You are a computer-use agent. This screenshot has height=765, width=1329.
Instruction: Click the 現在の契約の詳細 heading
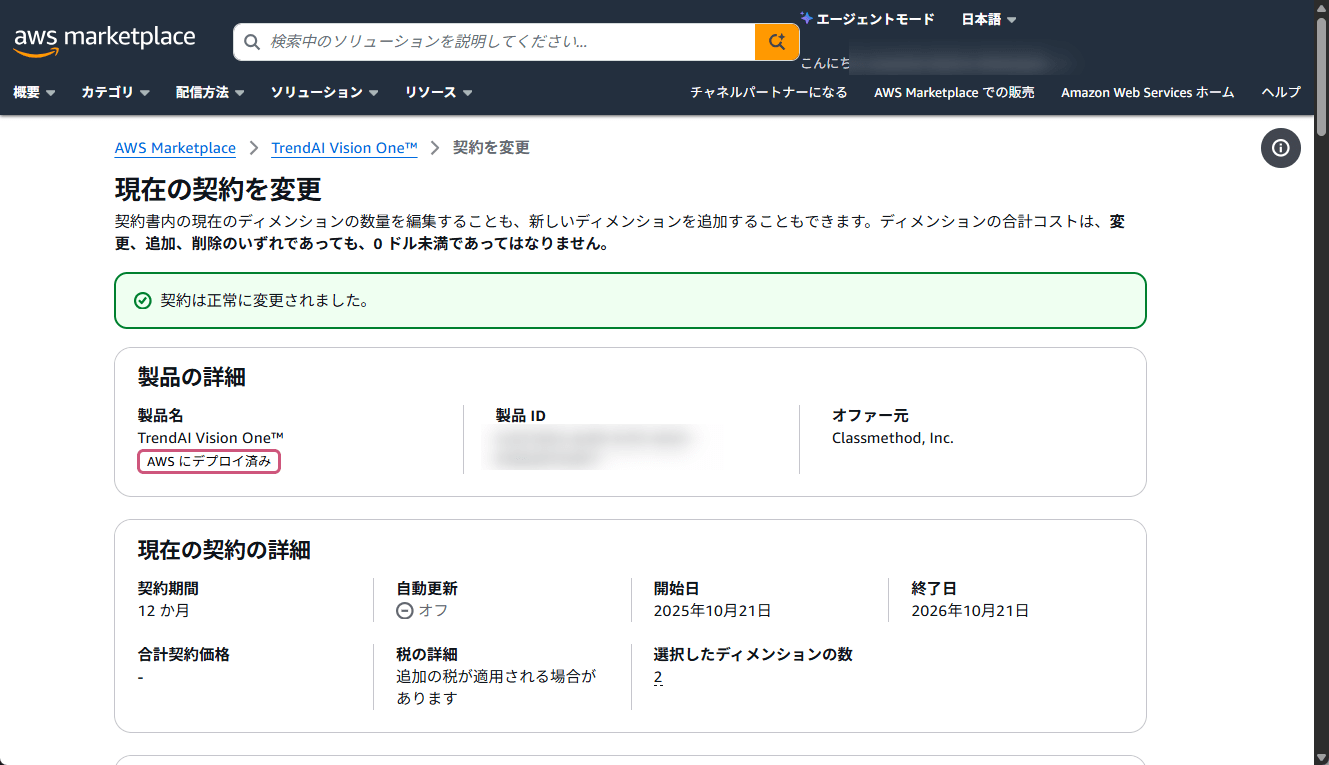(224, 549)
